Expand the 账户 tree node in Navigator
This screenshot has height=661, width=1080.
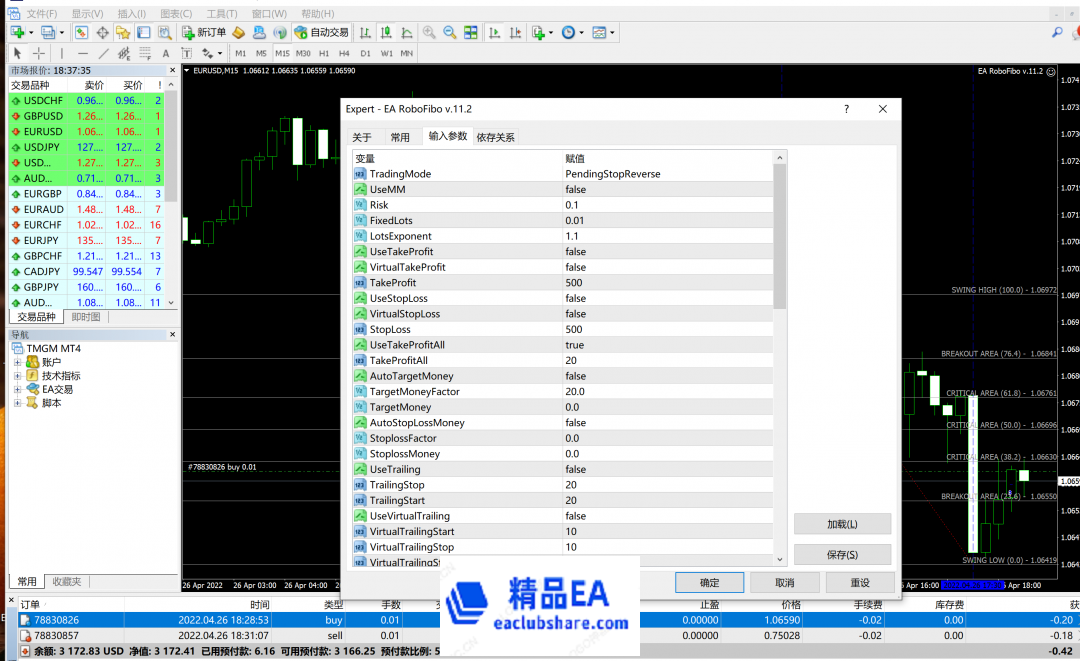(17, 362)
